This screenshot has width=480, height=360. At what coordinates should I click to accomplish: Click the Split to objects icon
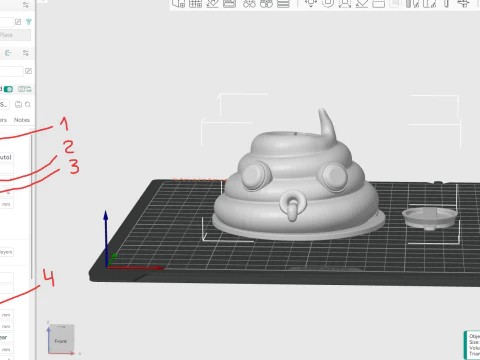click(249, 3)
